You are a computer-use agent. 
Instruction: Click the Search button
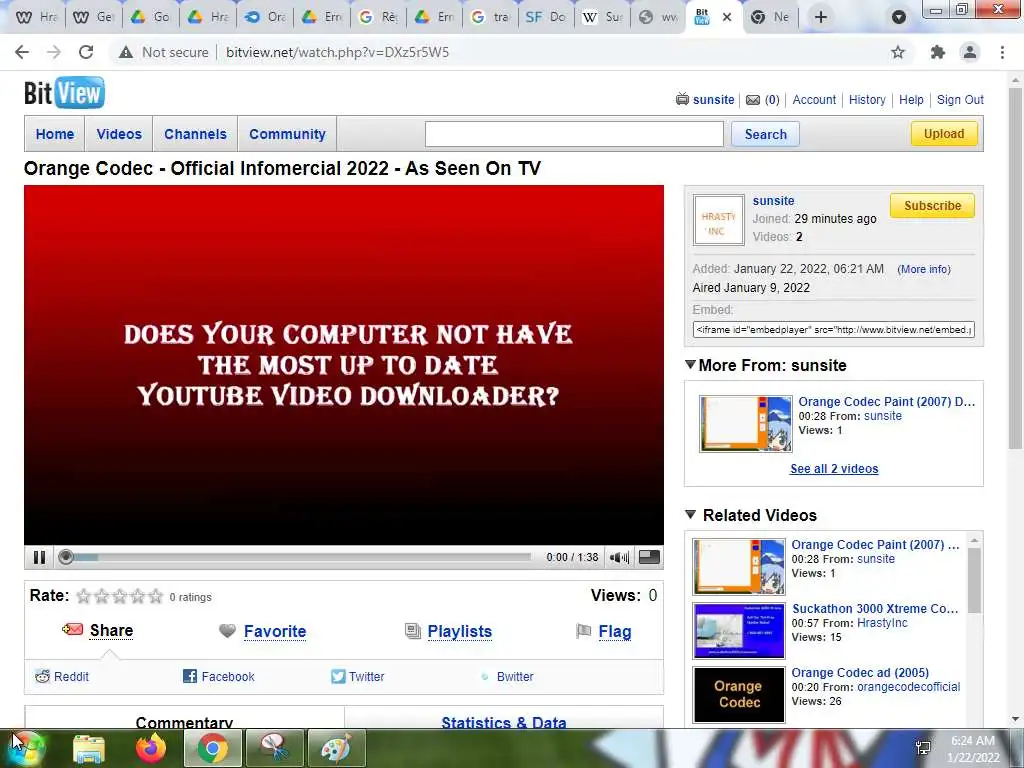tap(765, 134)
